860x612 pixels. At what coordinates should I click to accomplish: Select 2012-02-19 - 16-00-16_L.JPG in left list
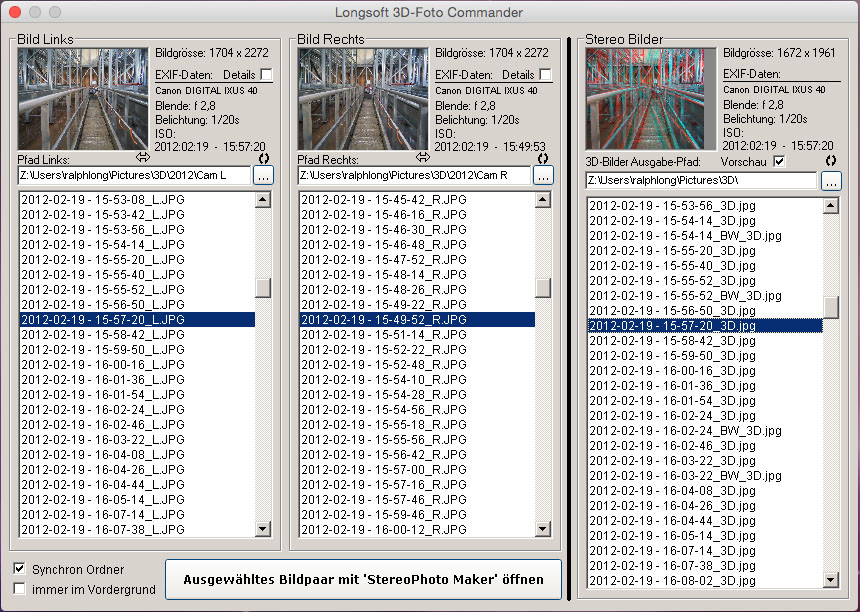[103, 365]
